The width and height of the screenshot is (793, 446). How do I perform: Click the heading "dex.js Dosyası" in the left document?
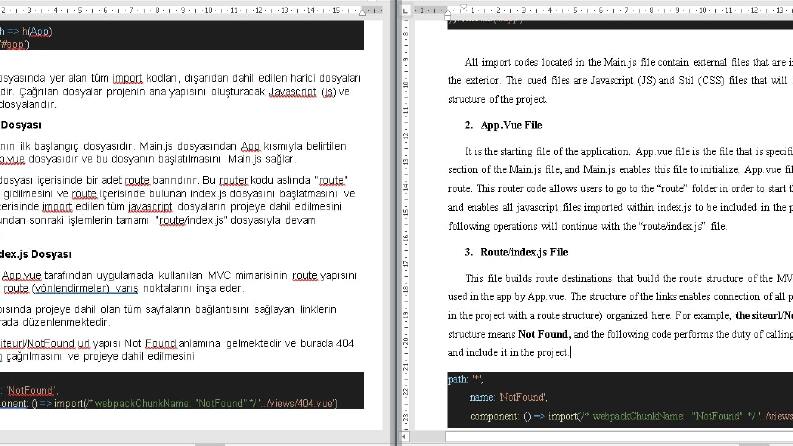pos(35,254)
